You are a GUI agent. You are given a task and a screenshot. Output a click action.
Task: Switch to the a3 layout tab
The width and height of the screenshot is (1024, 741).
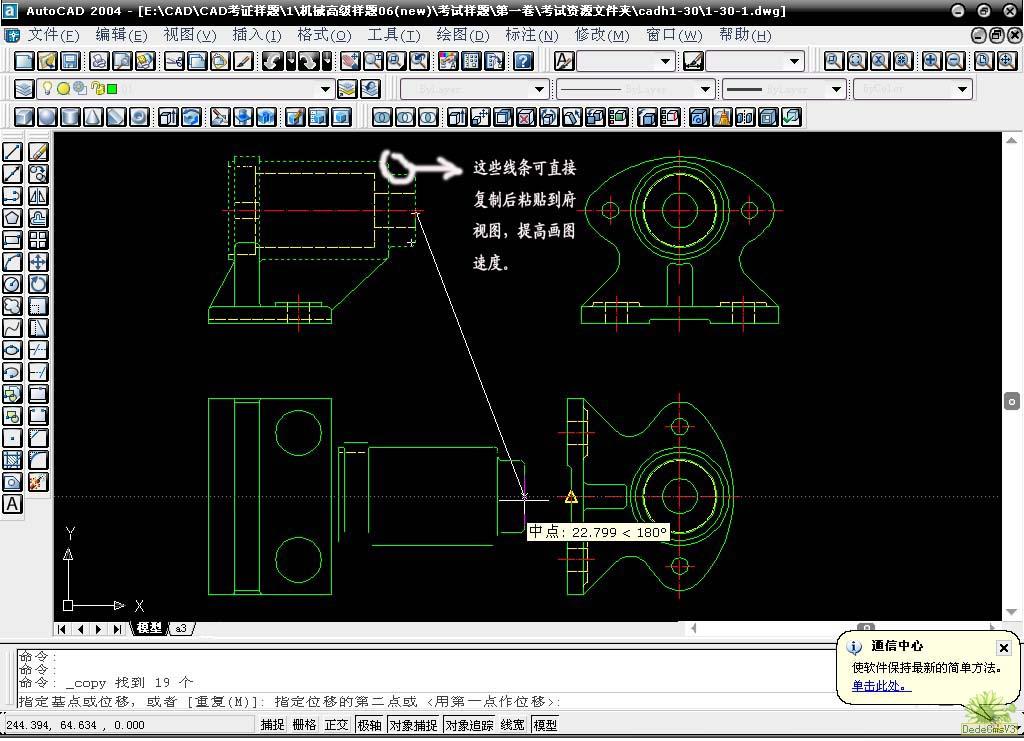point(182,629)
